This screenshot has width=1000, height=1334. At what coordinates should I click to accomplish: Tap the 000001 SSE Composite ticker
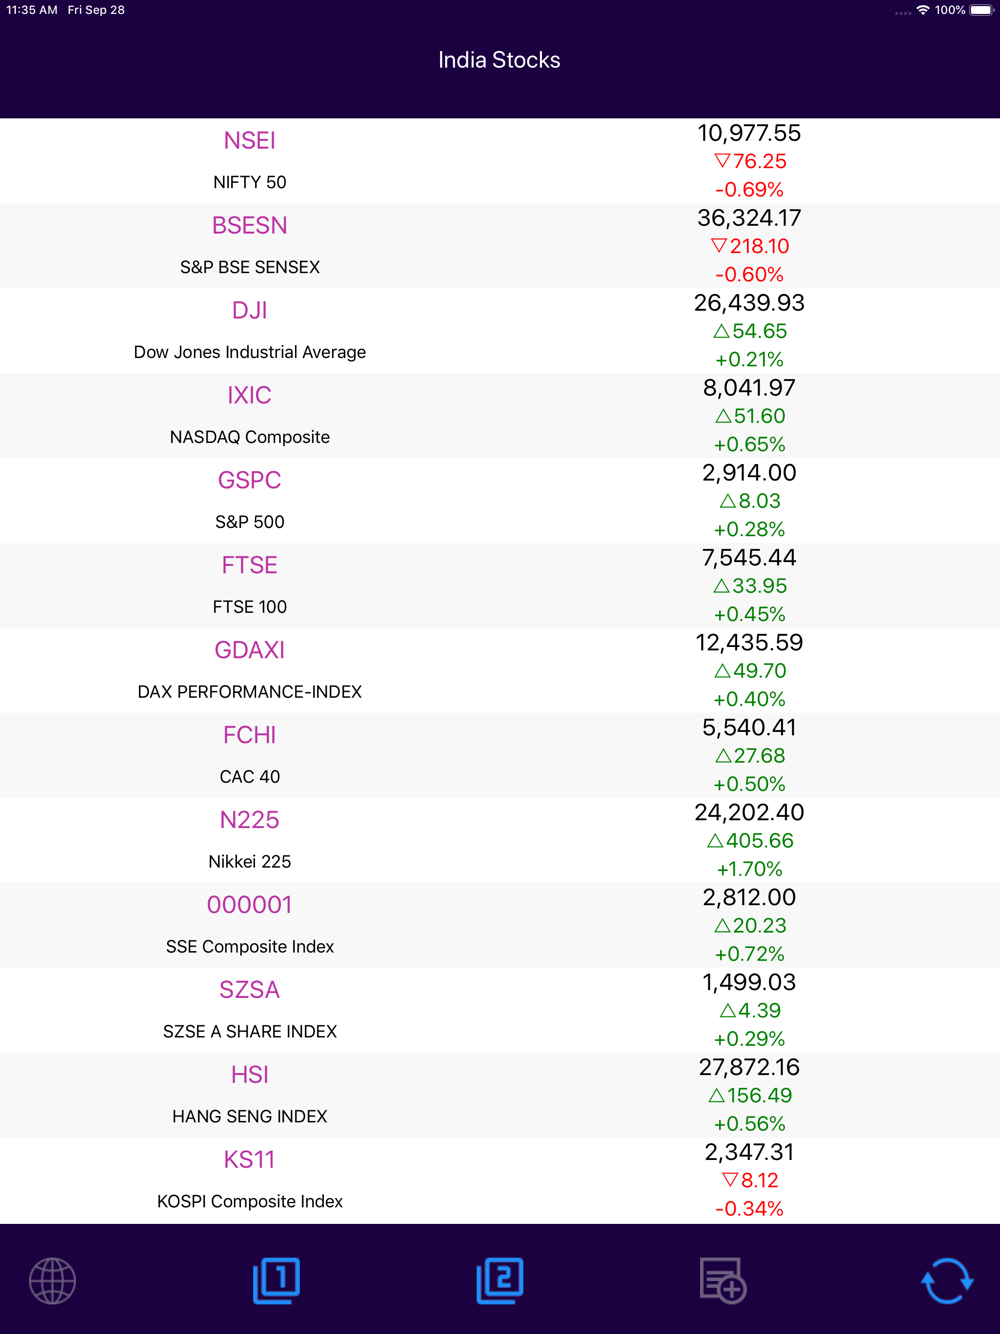250,905
